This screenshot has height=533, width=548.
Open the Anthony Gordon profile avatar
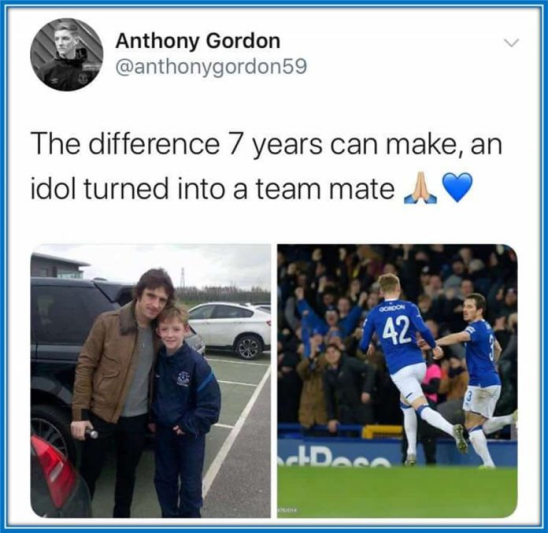click(x=66, y=55)
